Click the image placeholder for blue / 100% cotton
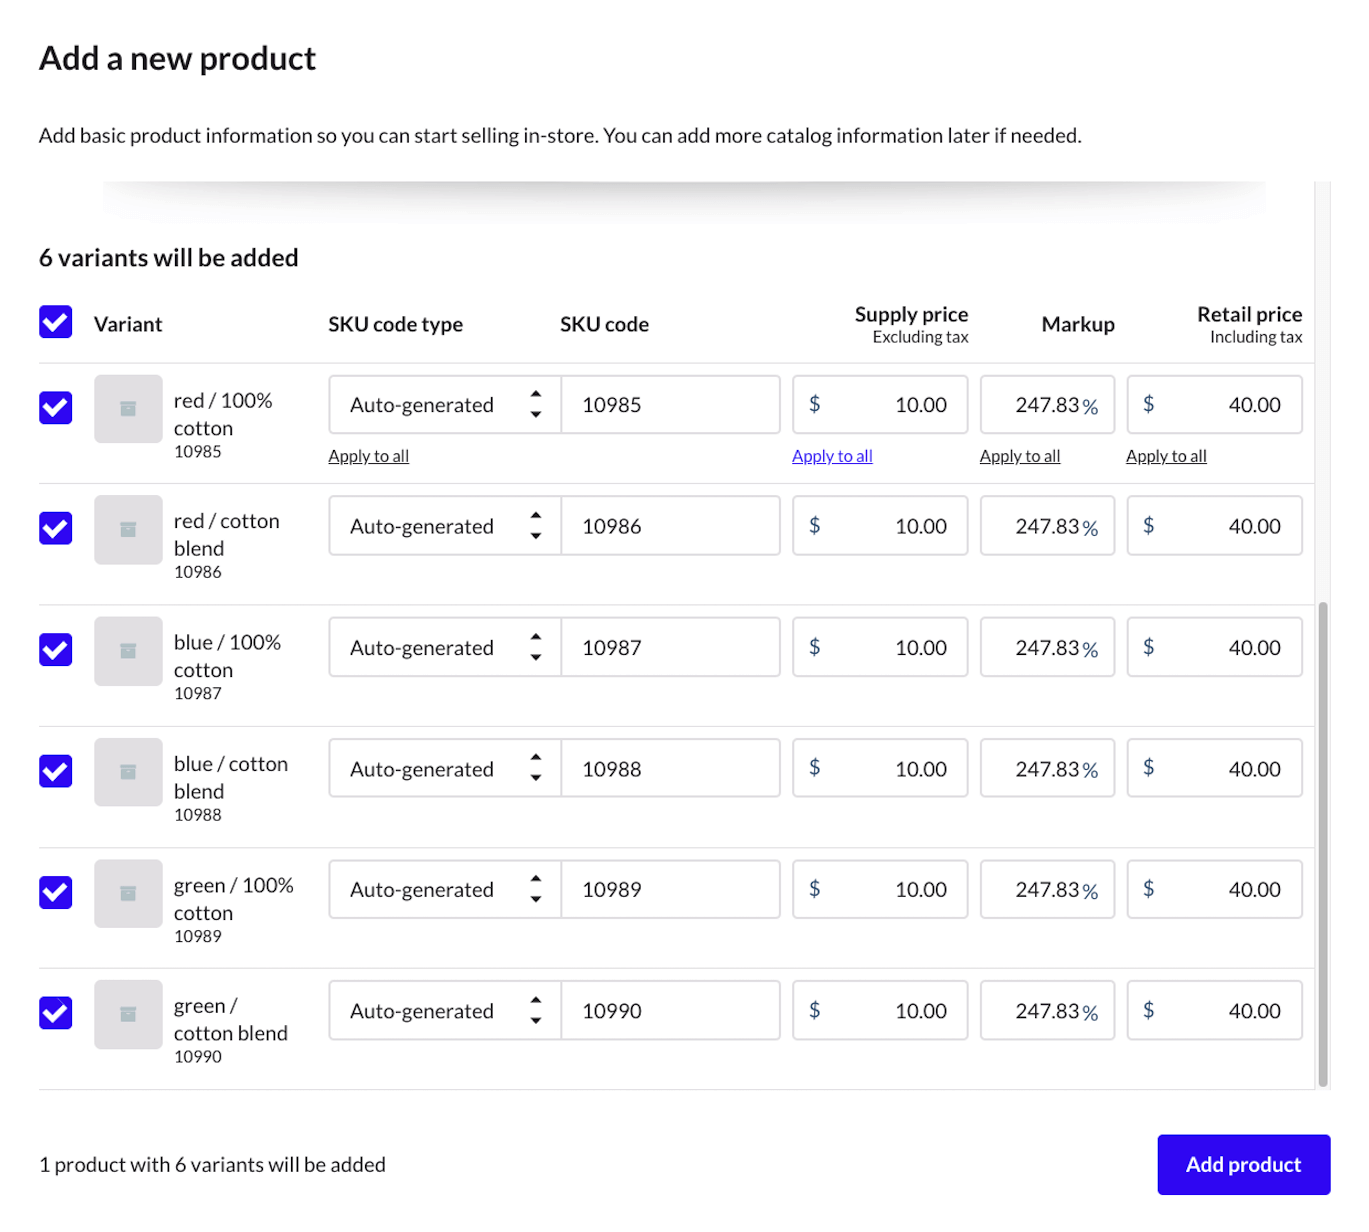The width and height of the screenshot is (1369, 1232). (x=127, y=651)
